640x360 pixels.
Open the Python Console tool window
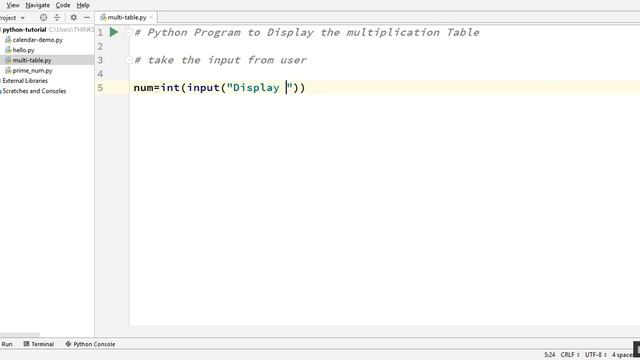(90, 344)
